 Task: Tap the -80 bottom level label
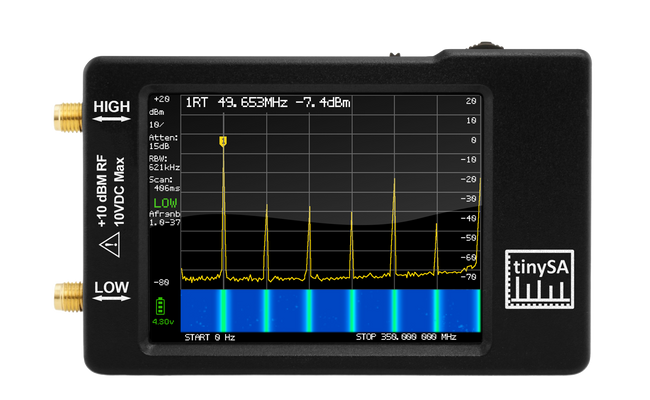click(x=160, y=283)
